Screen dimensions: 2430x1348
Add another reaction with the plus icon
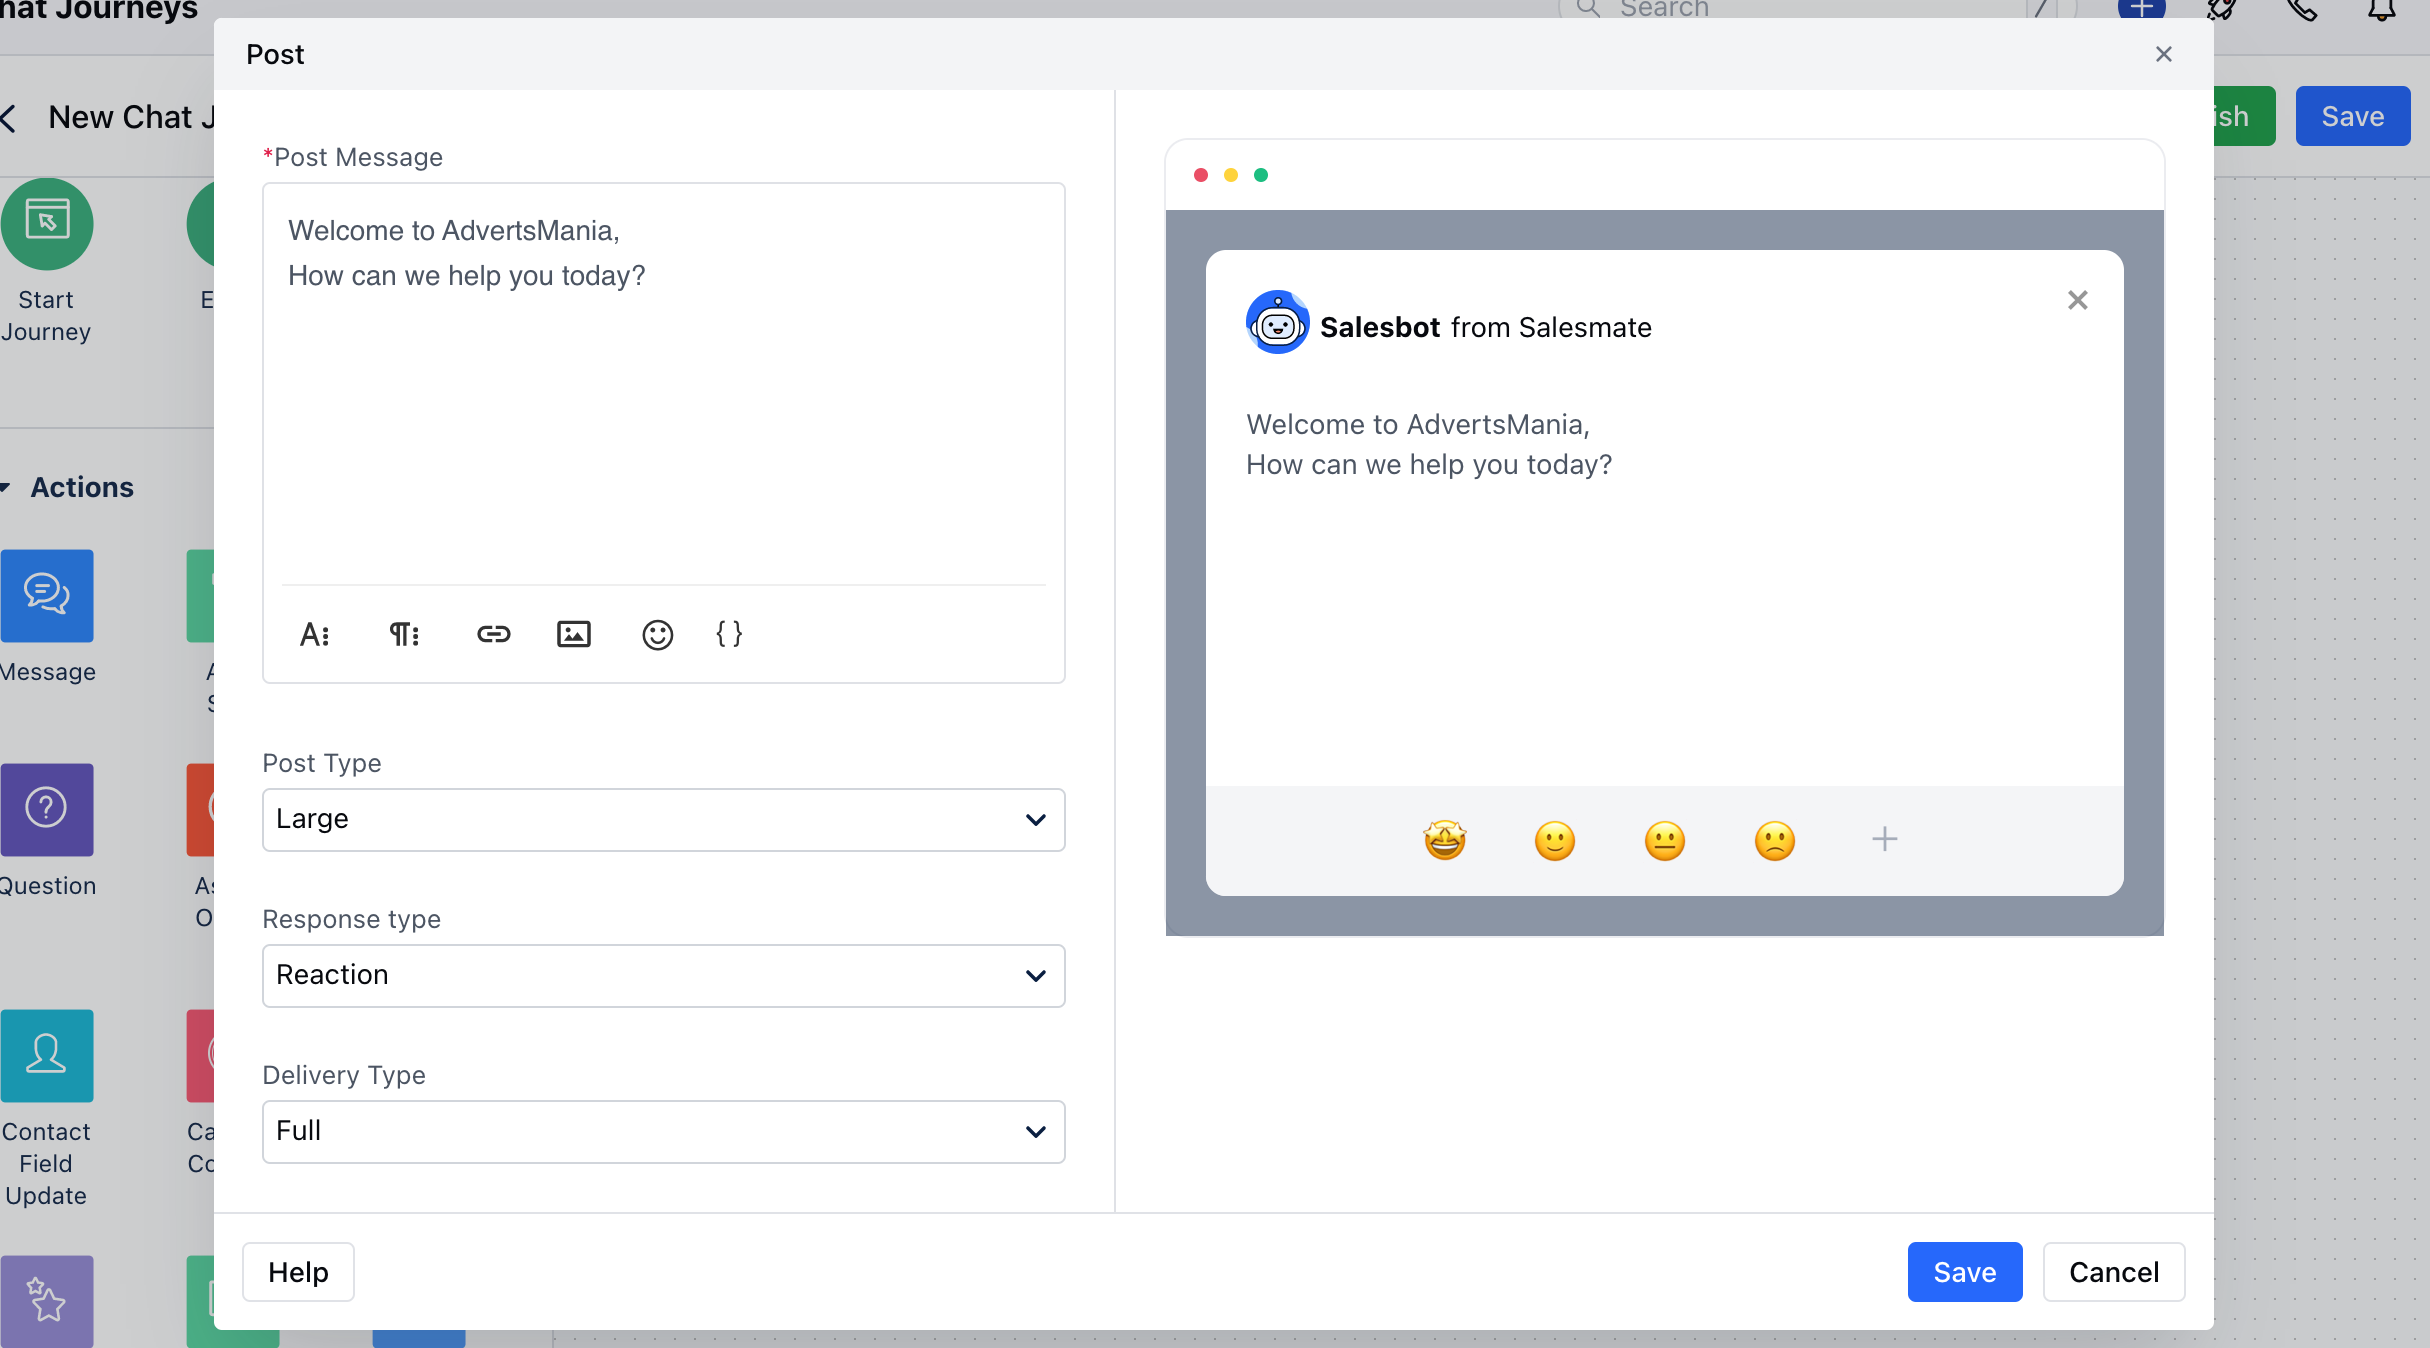tap(1884, 839)
